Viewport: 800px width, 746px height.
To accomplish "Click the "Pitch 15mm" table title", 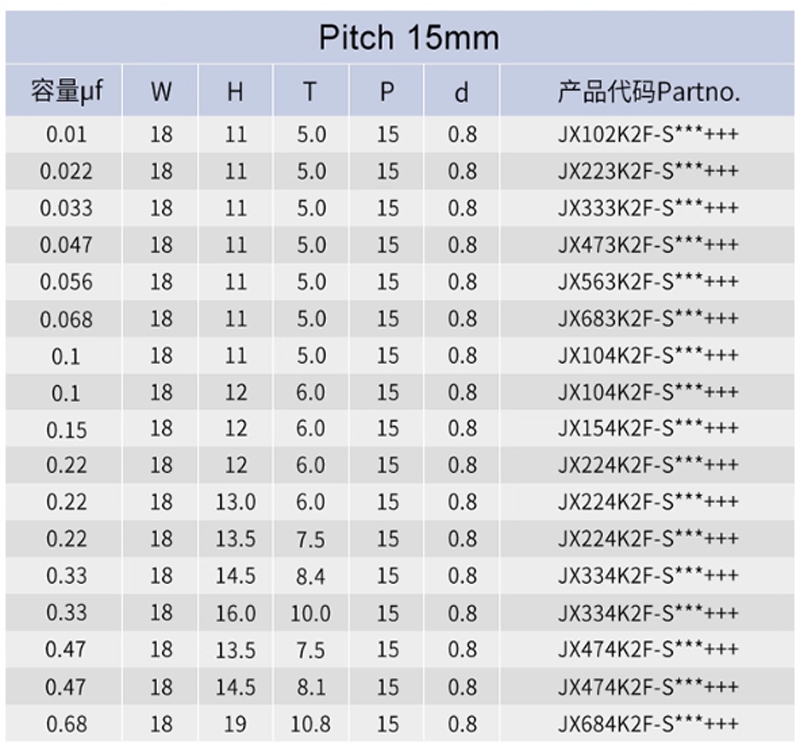I will point(408,38).
